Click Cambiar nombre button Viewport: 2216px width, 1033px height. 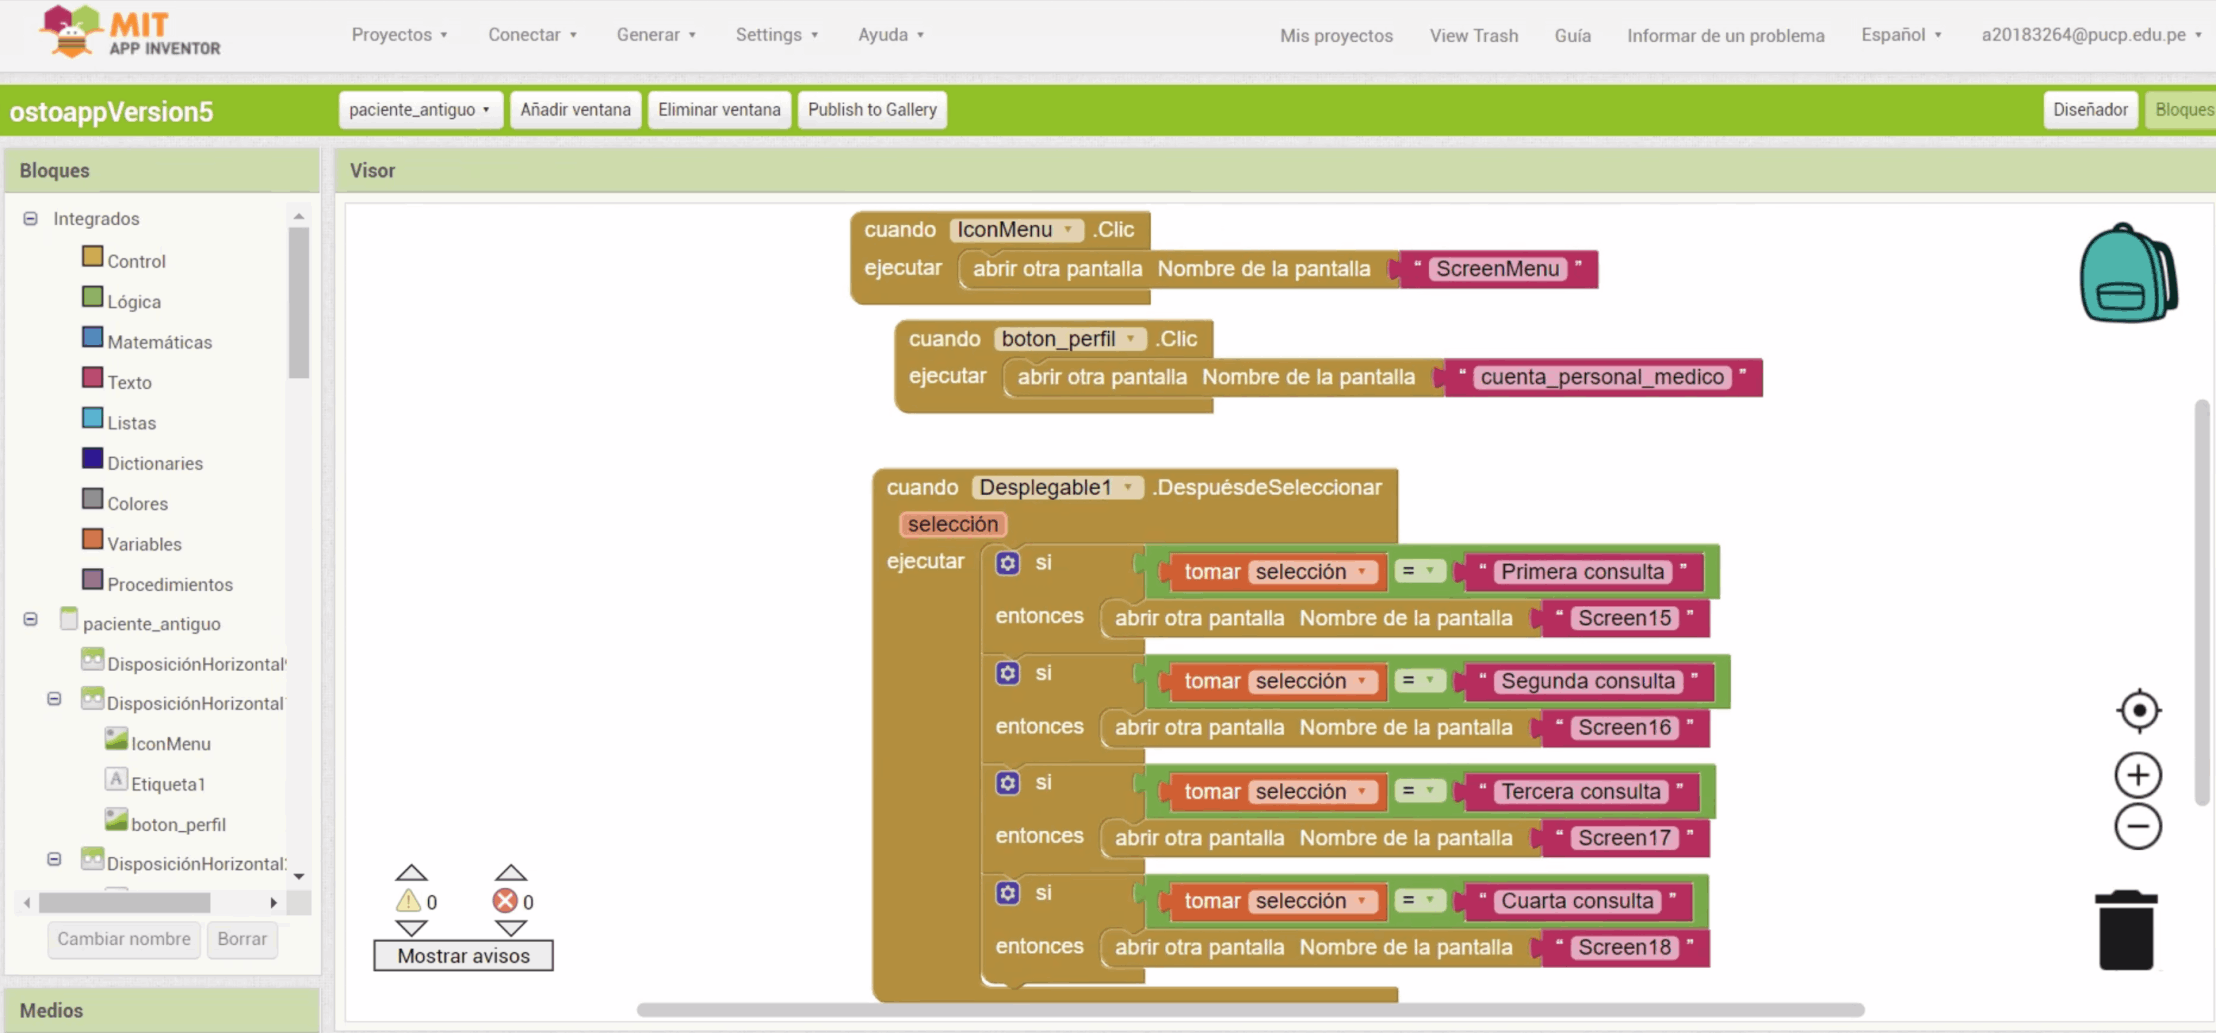tap(124, 939)
